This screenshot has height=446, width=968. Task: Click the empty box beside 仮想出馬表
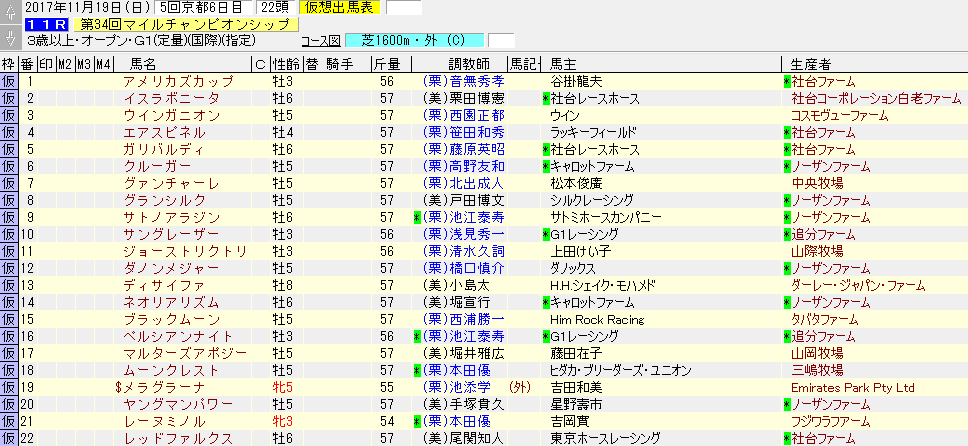pyautogui.click(x=404, y=8)
